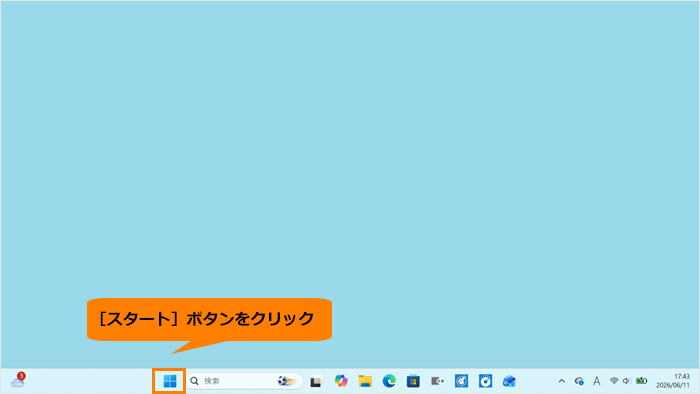Open Microsoft Store from the taskbar
700x394 pixels.
pyautogui.click(x=413, y=381)
